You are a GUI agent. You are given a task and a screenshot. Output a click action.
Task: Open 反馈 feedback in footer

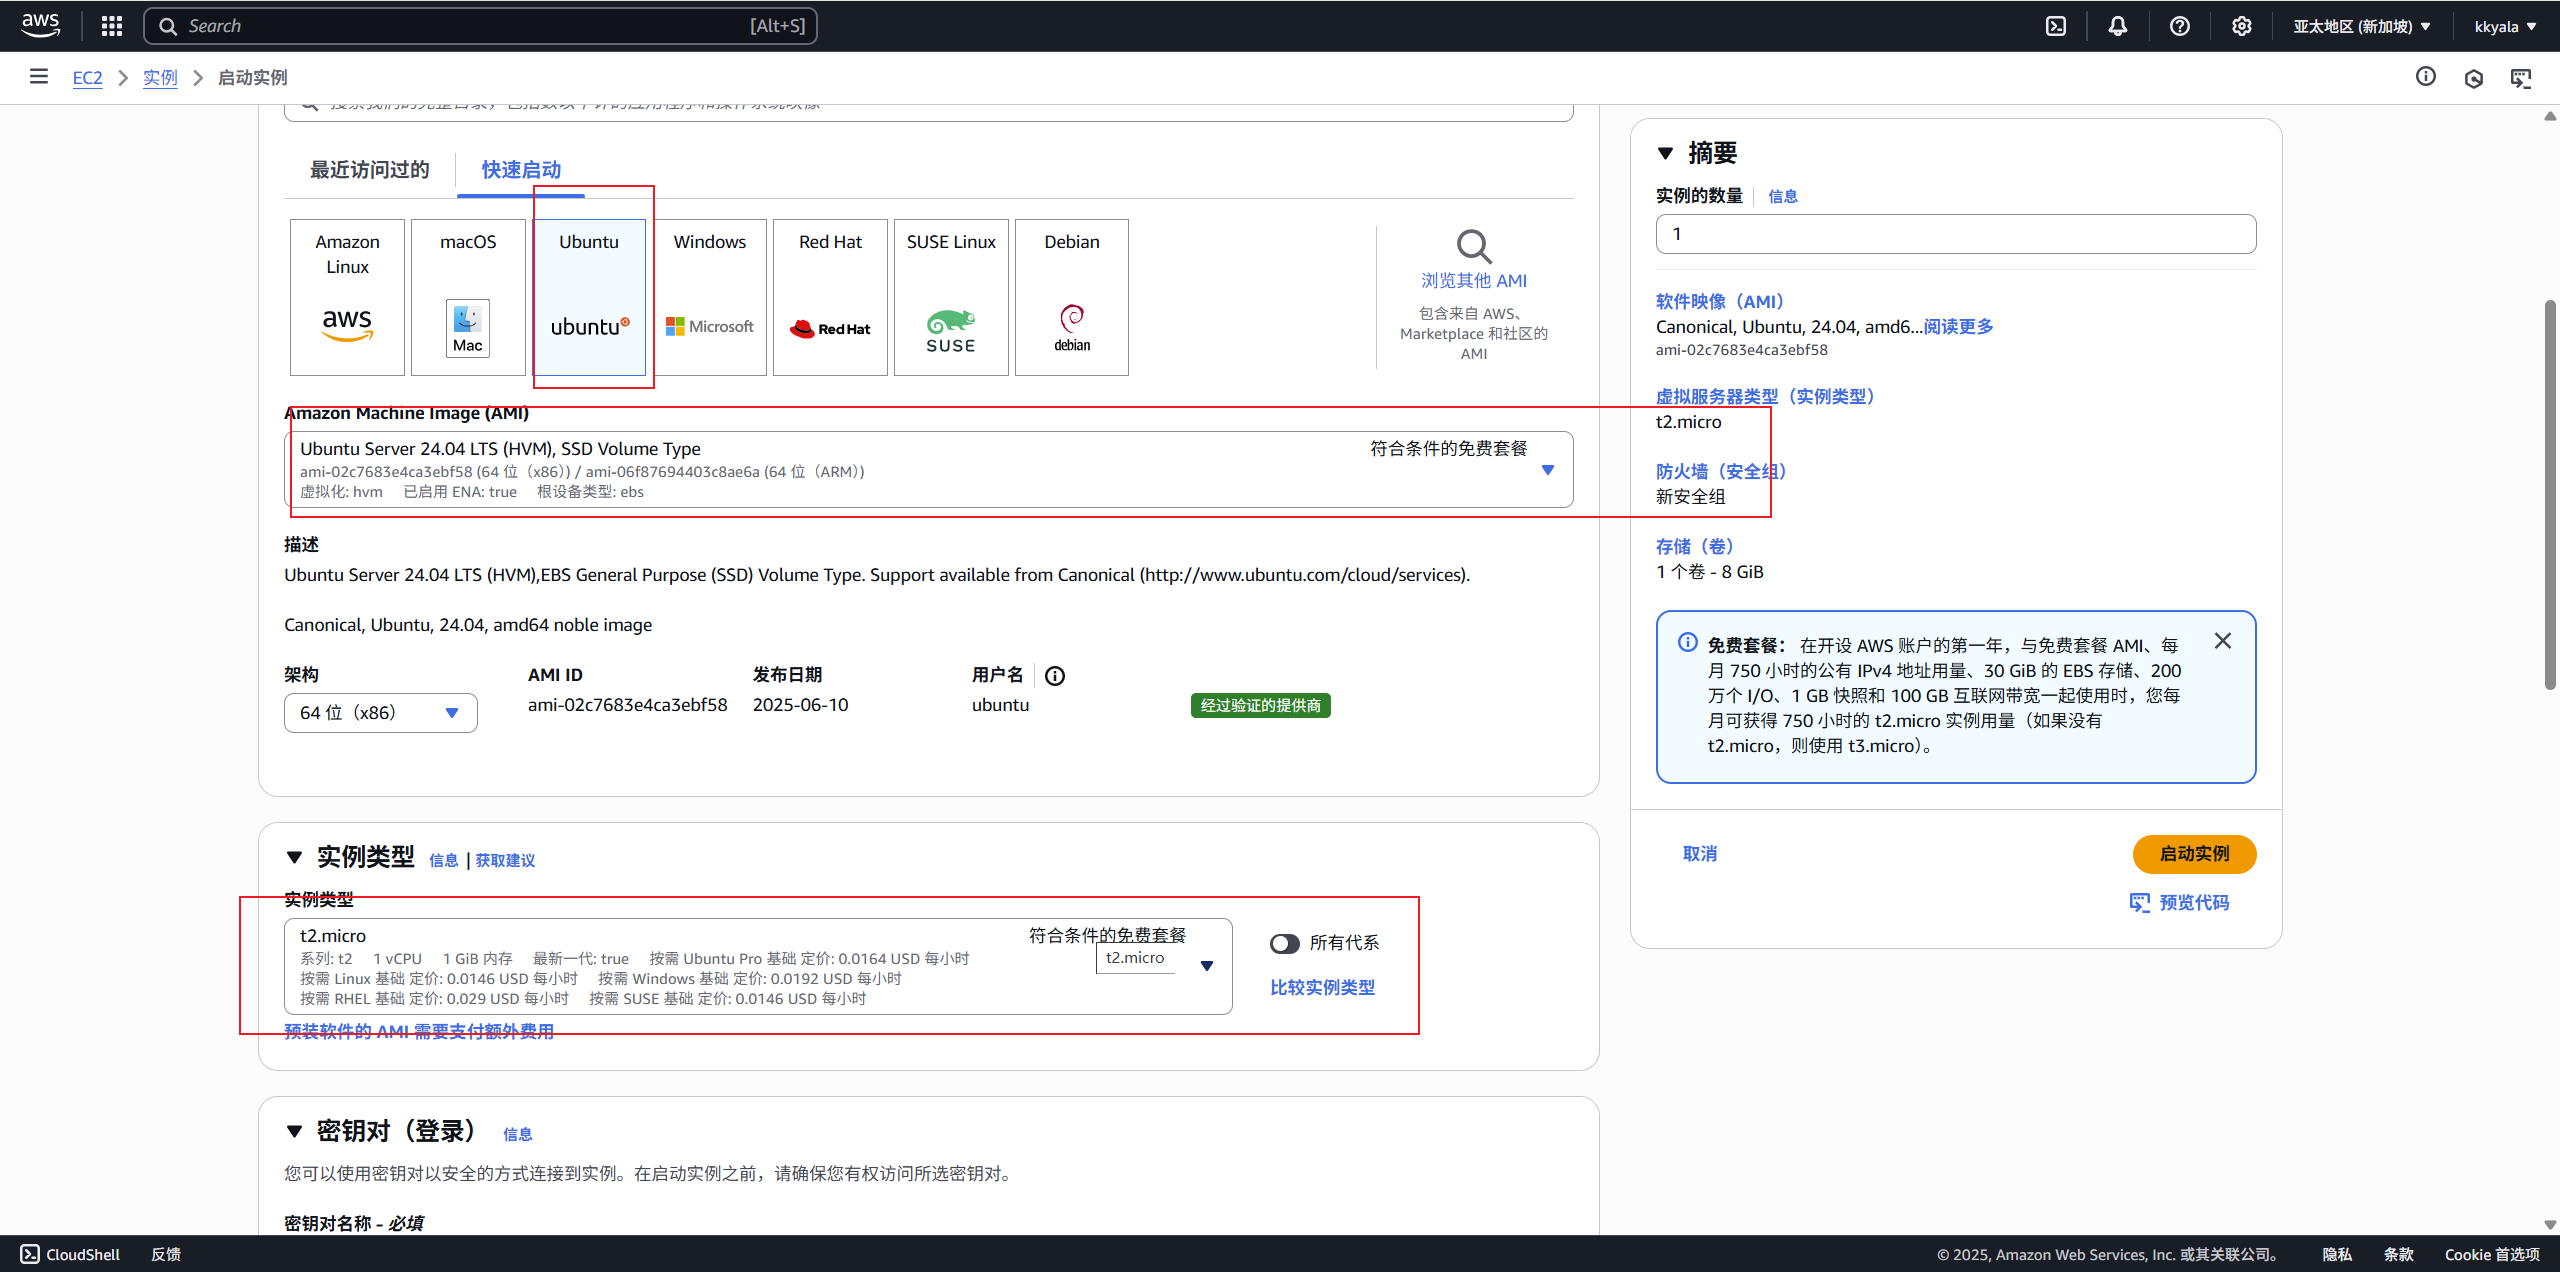click(x=166, y=1255)
